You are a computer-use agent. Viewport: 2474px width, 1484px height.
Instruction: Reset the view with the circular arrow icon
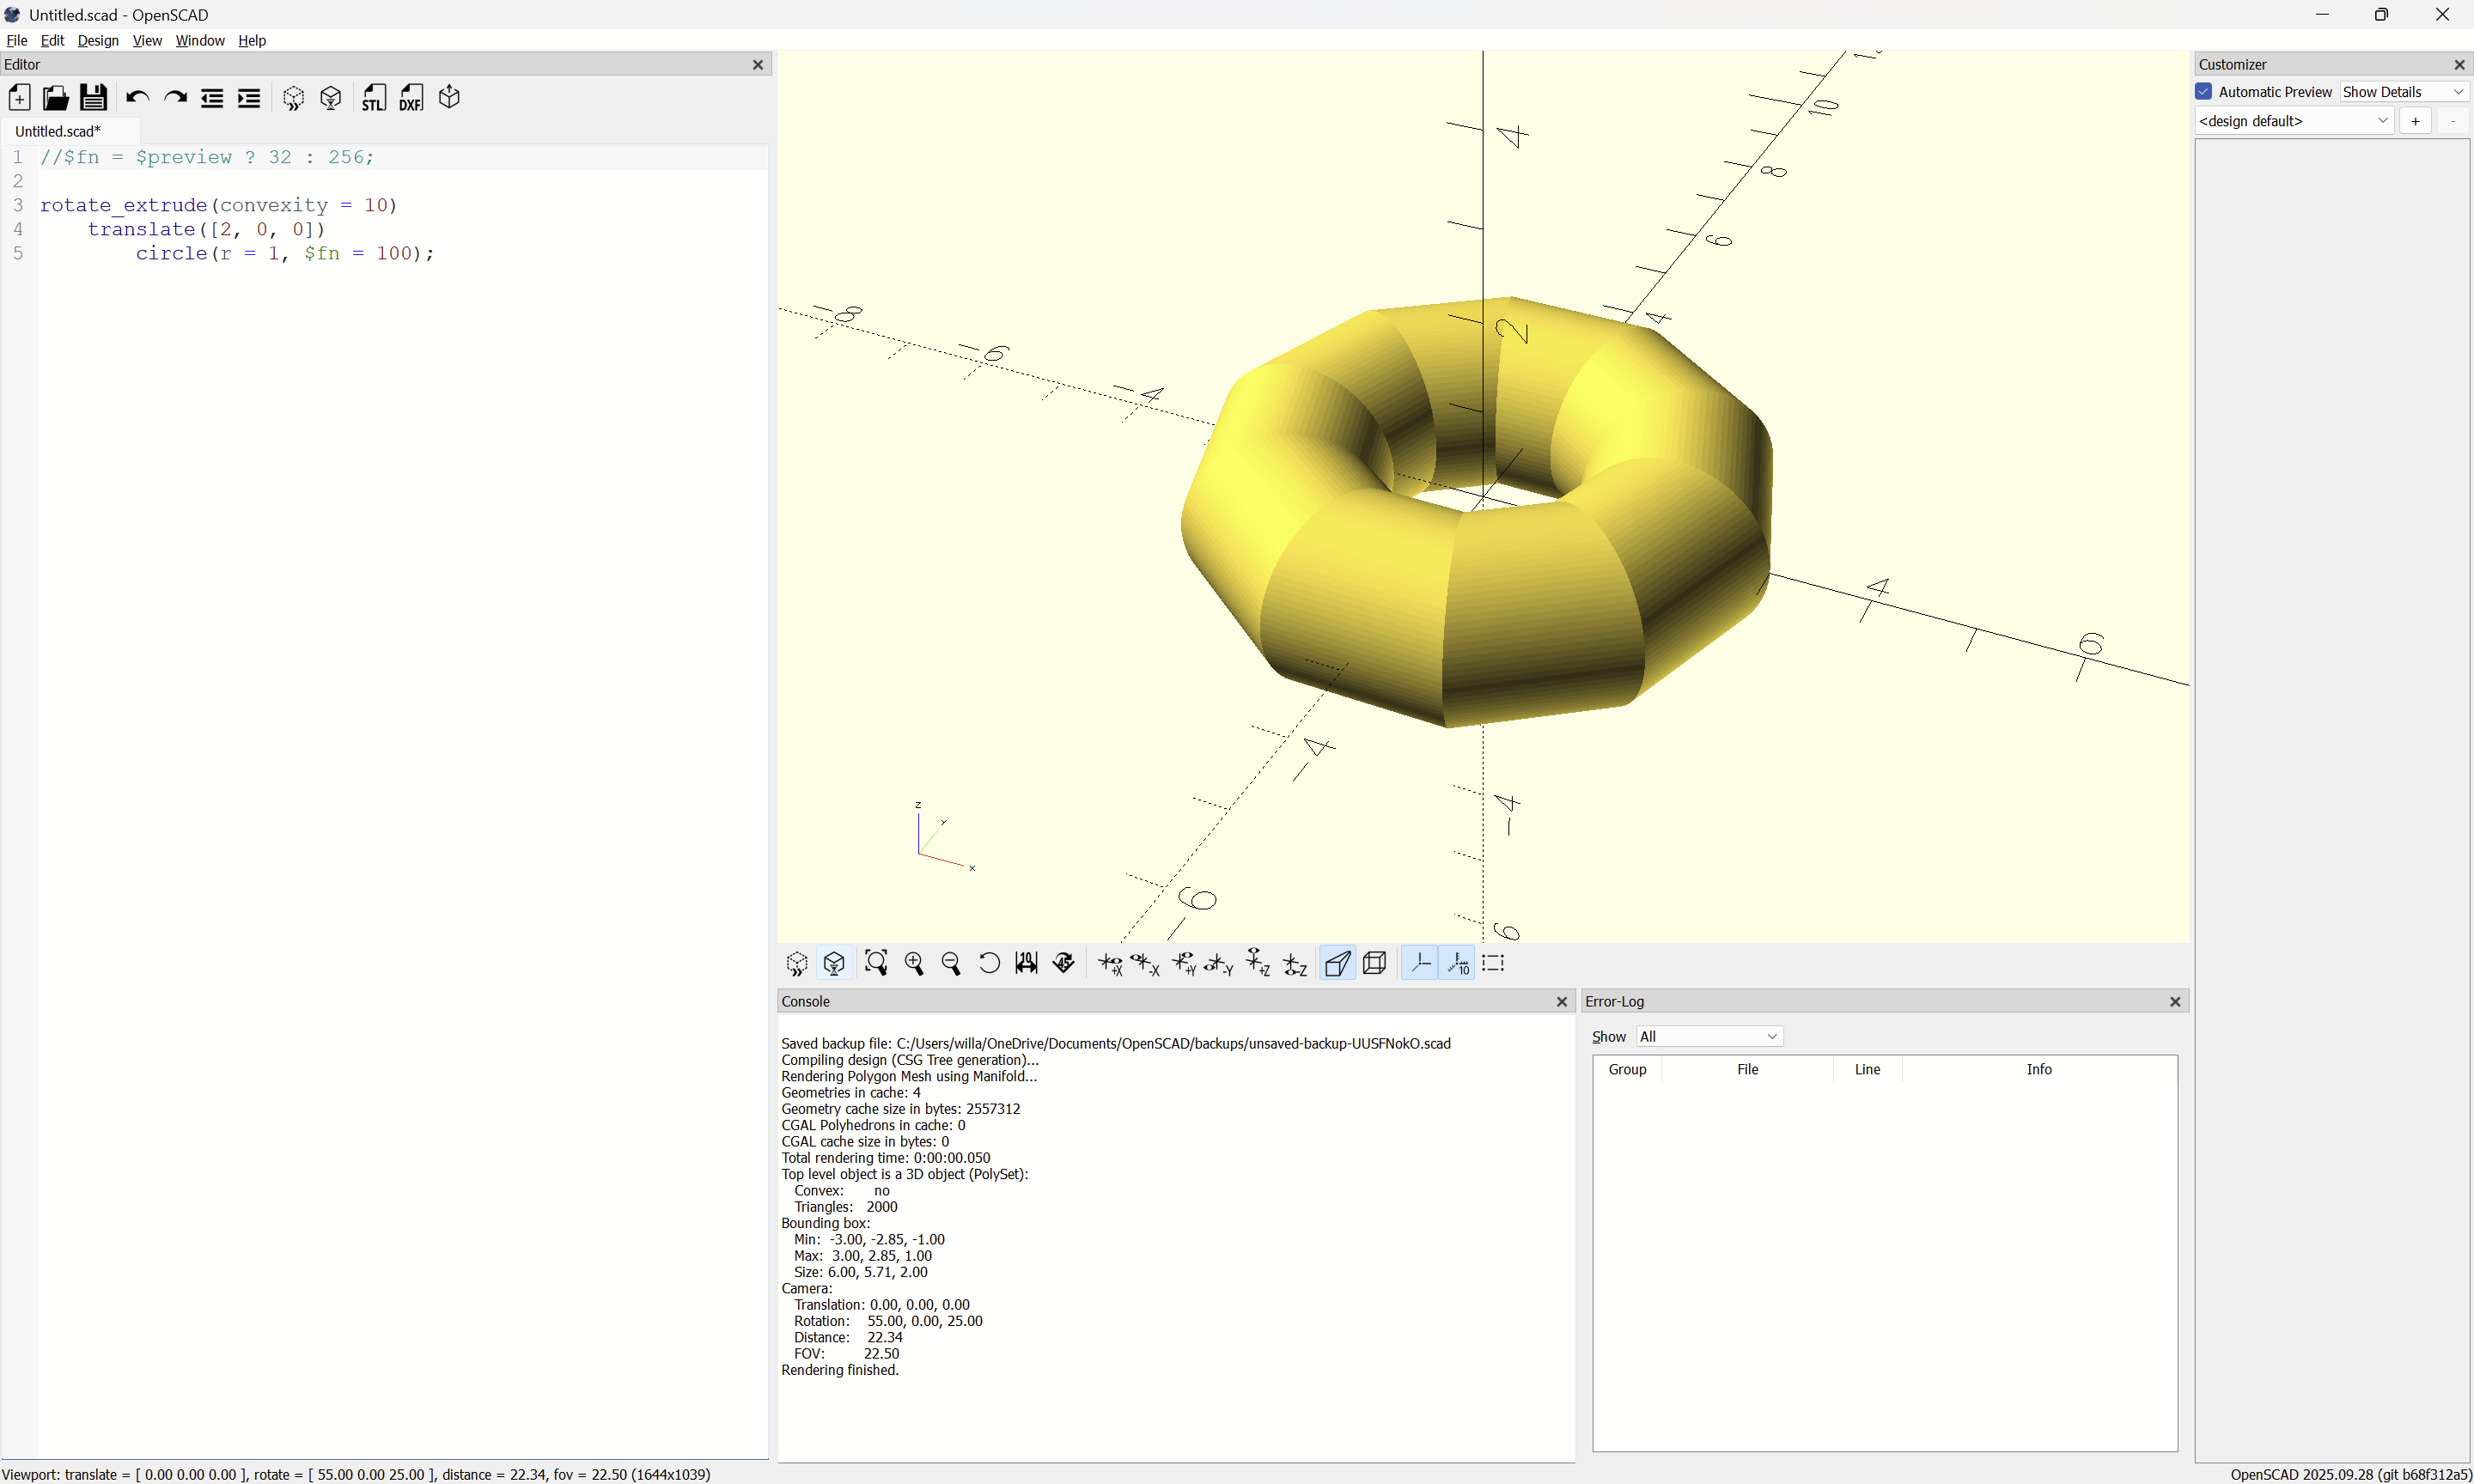989,963
